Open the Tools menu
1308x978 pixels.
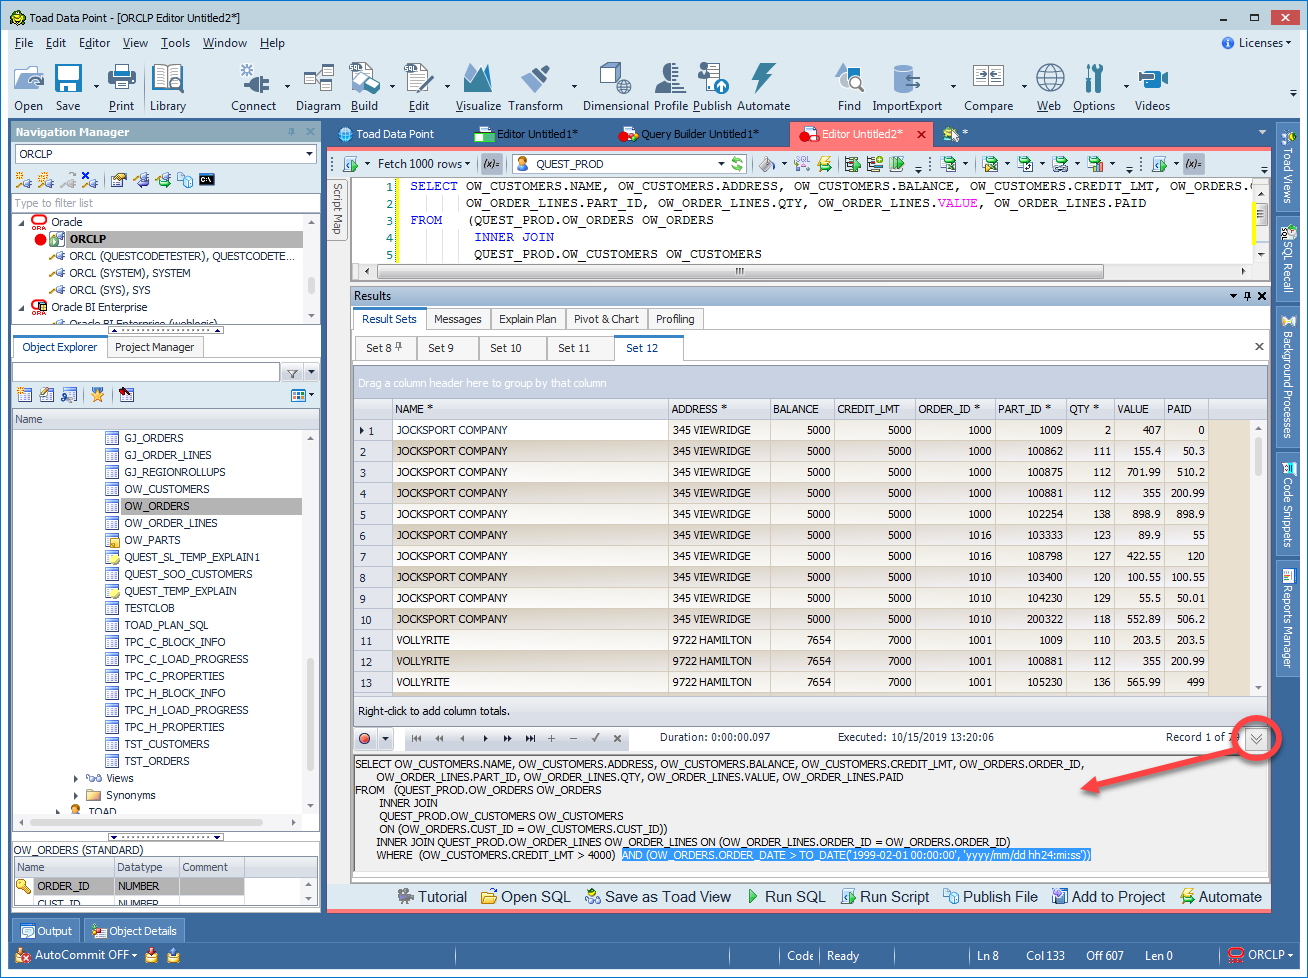coord(175,43)
